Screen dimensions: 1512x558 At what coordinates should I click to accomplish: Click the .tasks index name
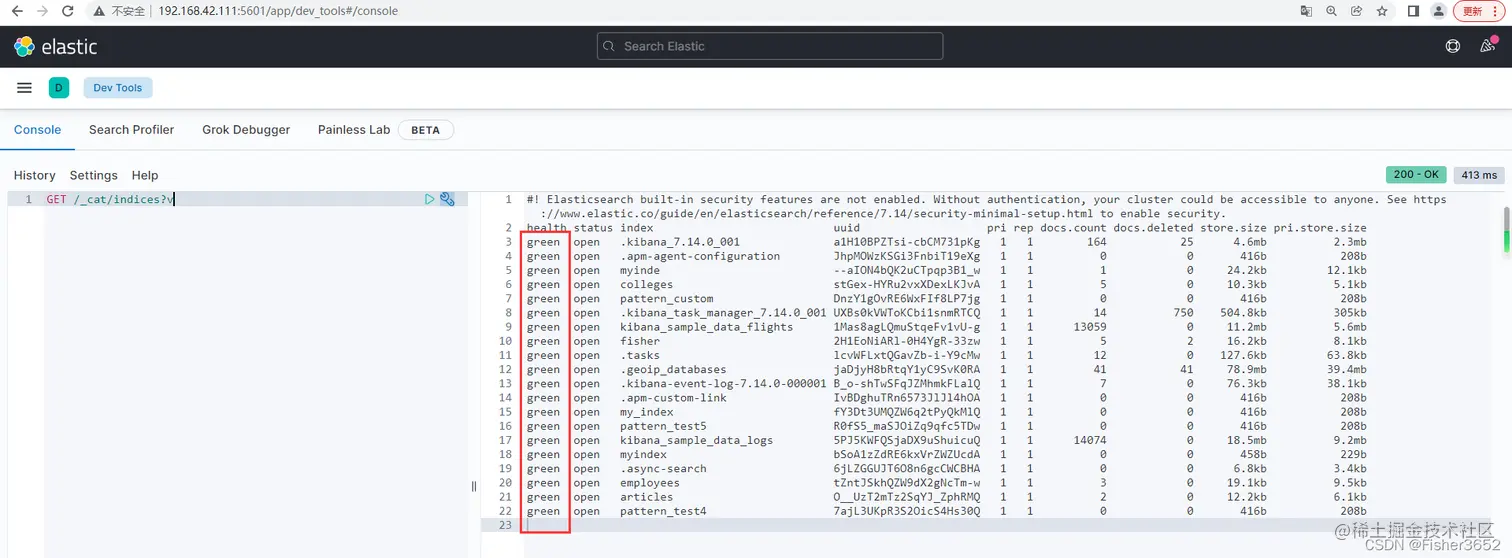640,355
